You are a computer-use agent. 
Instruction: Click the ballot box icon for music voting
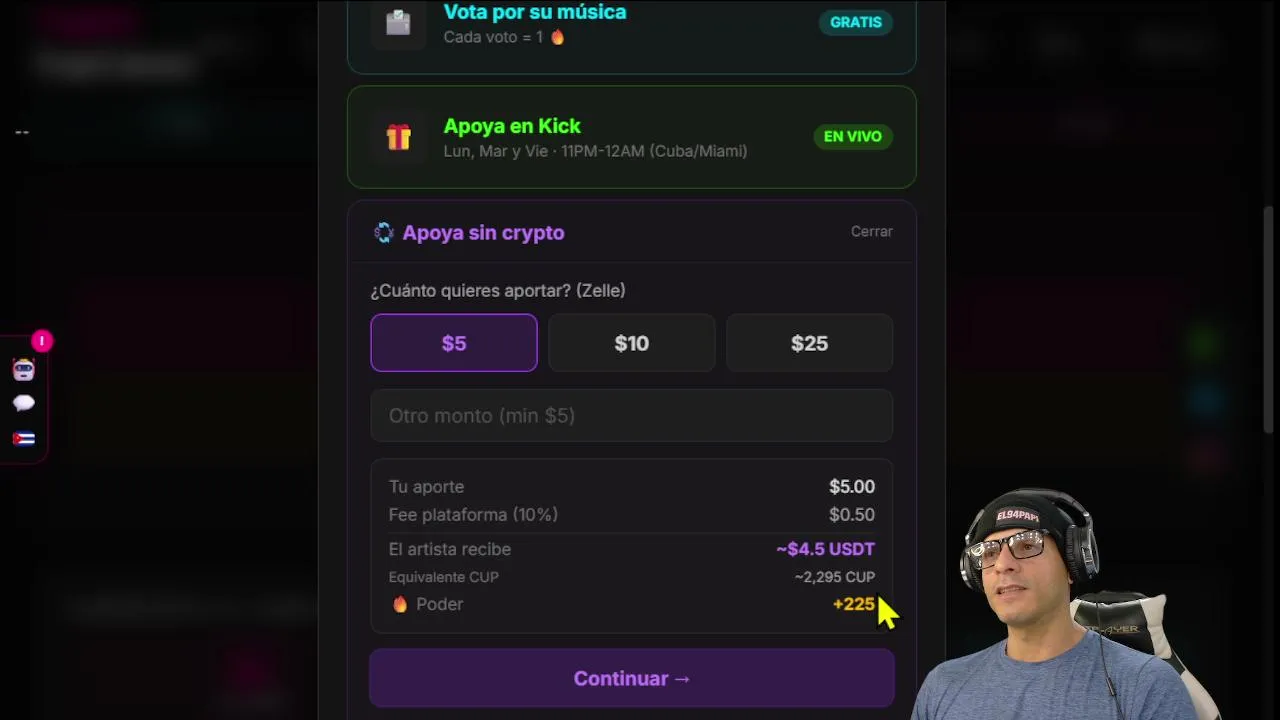(x=398, y=22)
